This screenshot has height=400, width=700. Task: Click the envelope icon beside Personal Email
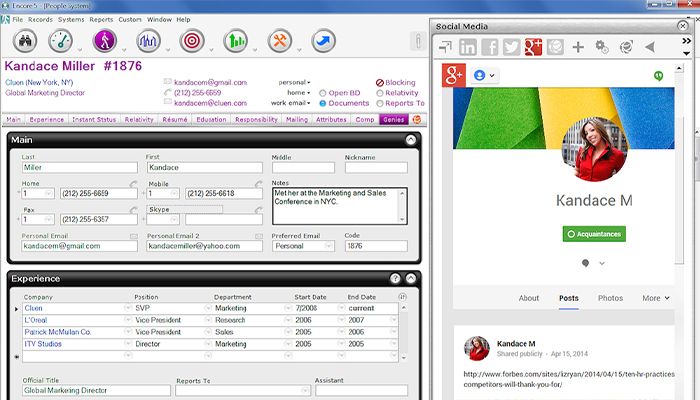(133, 236)
